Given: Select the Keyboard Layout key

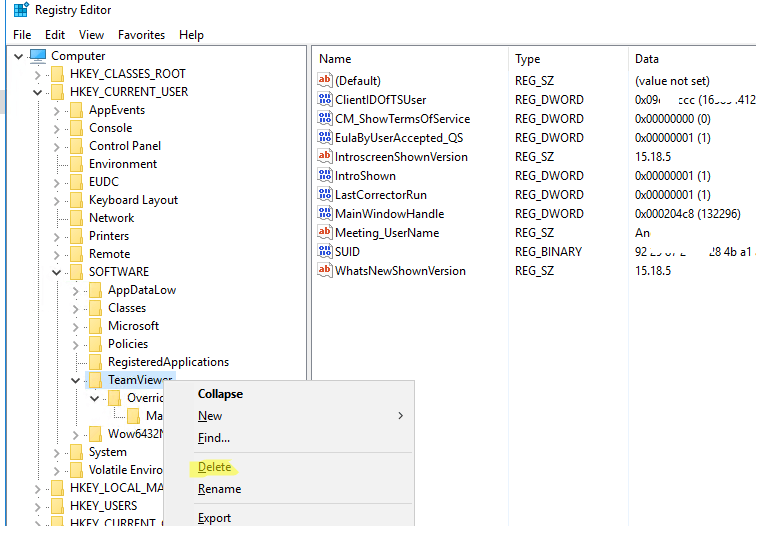Looking at the screenshot, I should [x=133, y=200].
